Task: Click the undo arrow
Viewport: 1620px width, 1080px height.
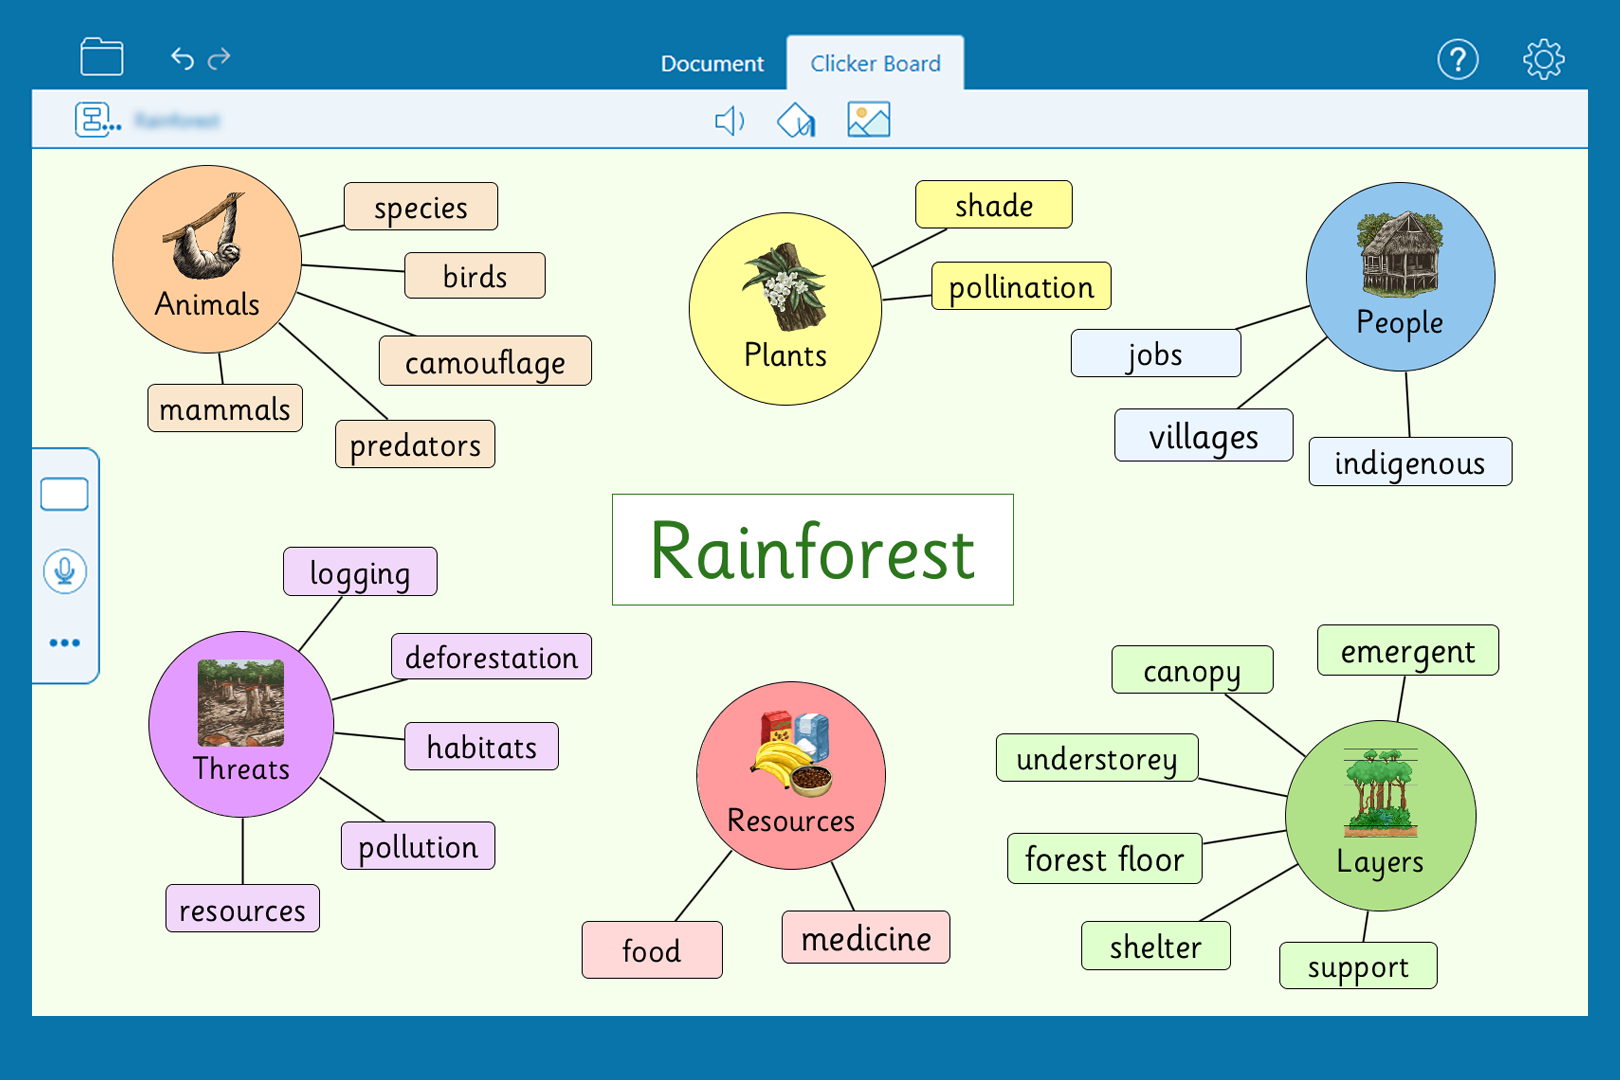Action: 182,59
